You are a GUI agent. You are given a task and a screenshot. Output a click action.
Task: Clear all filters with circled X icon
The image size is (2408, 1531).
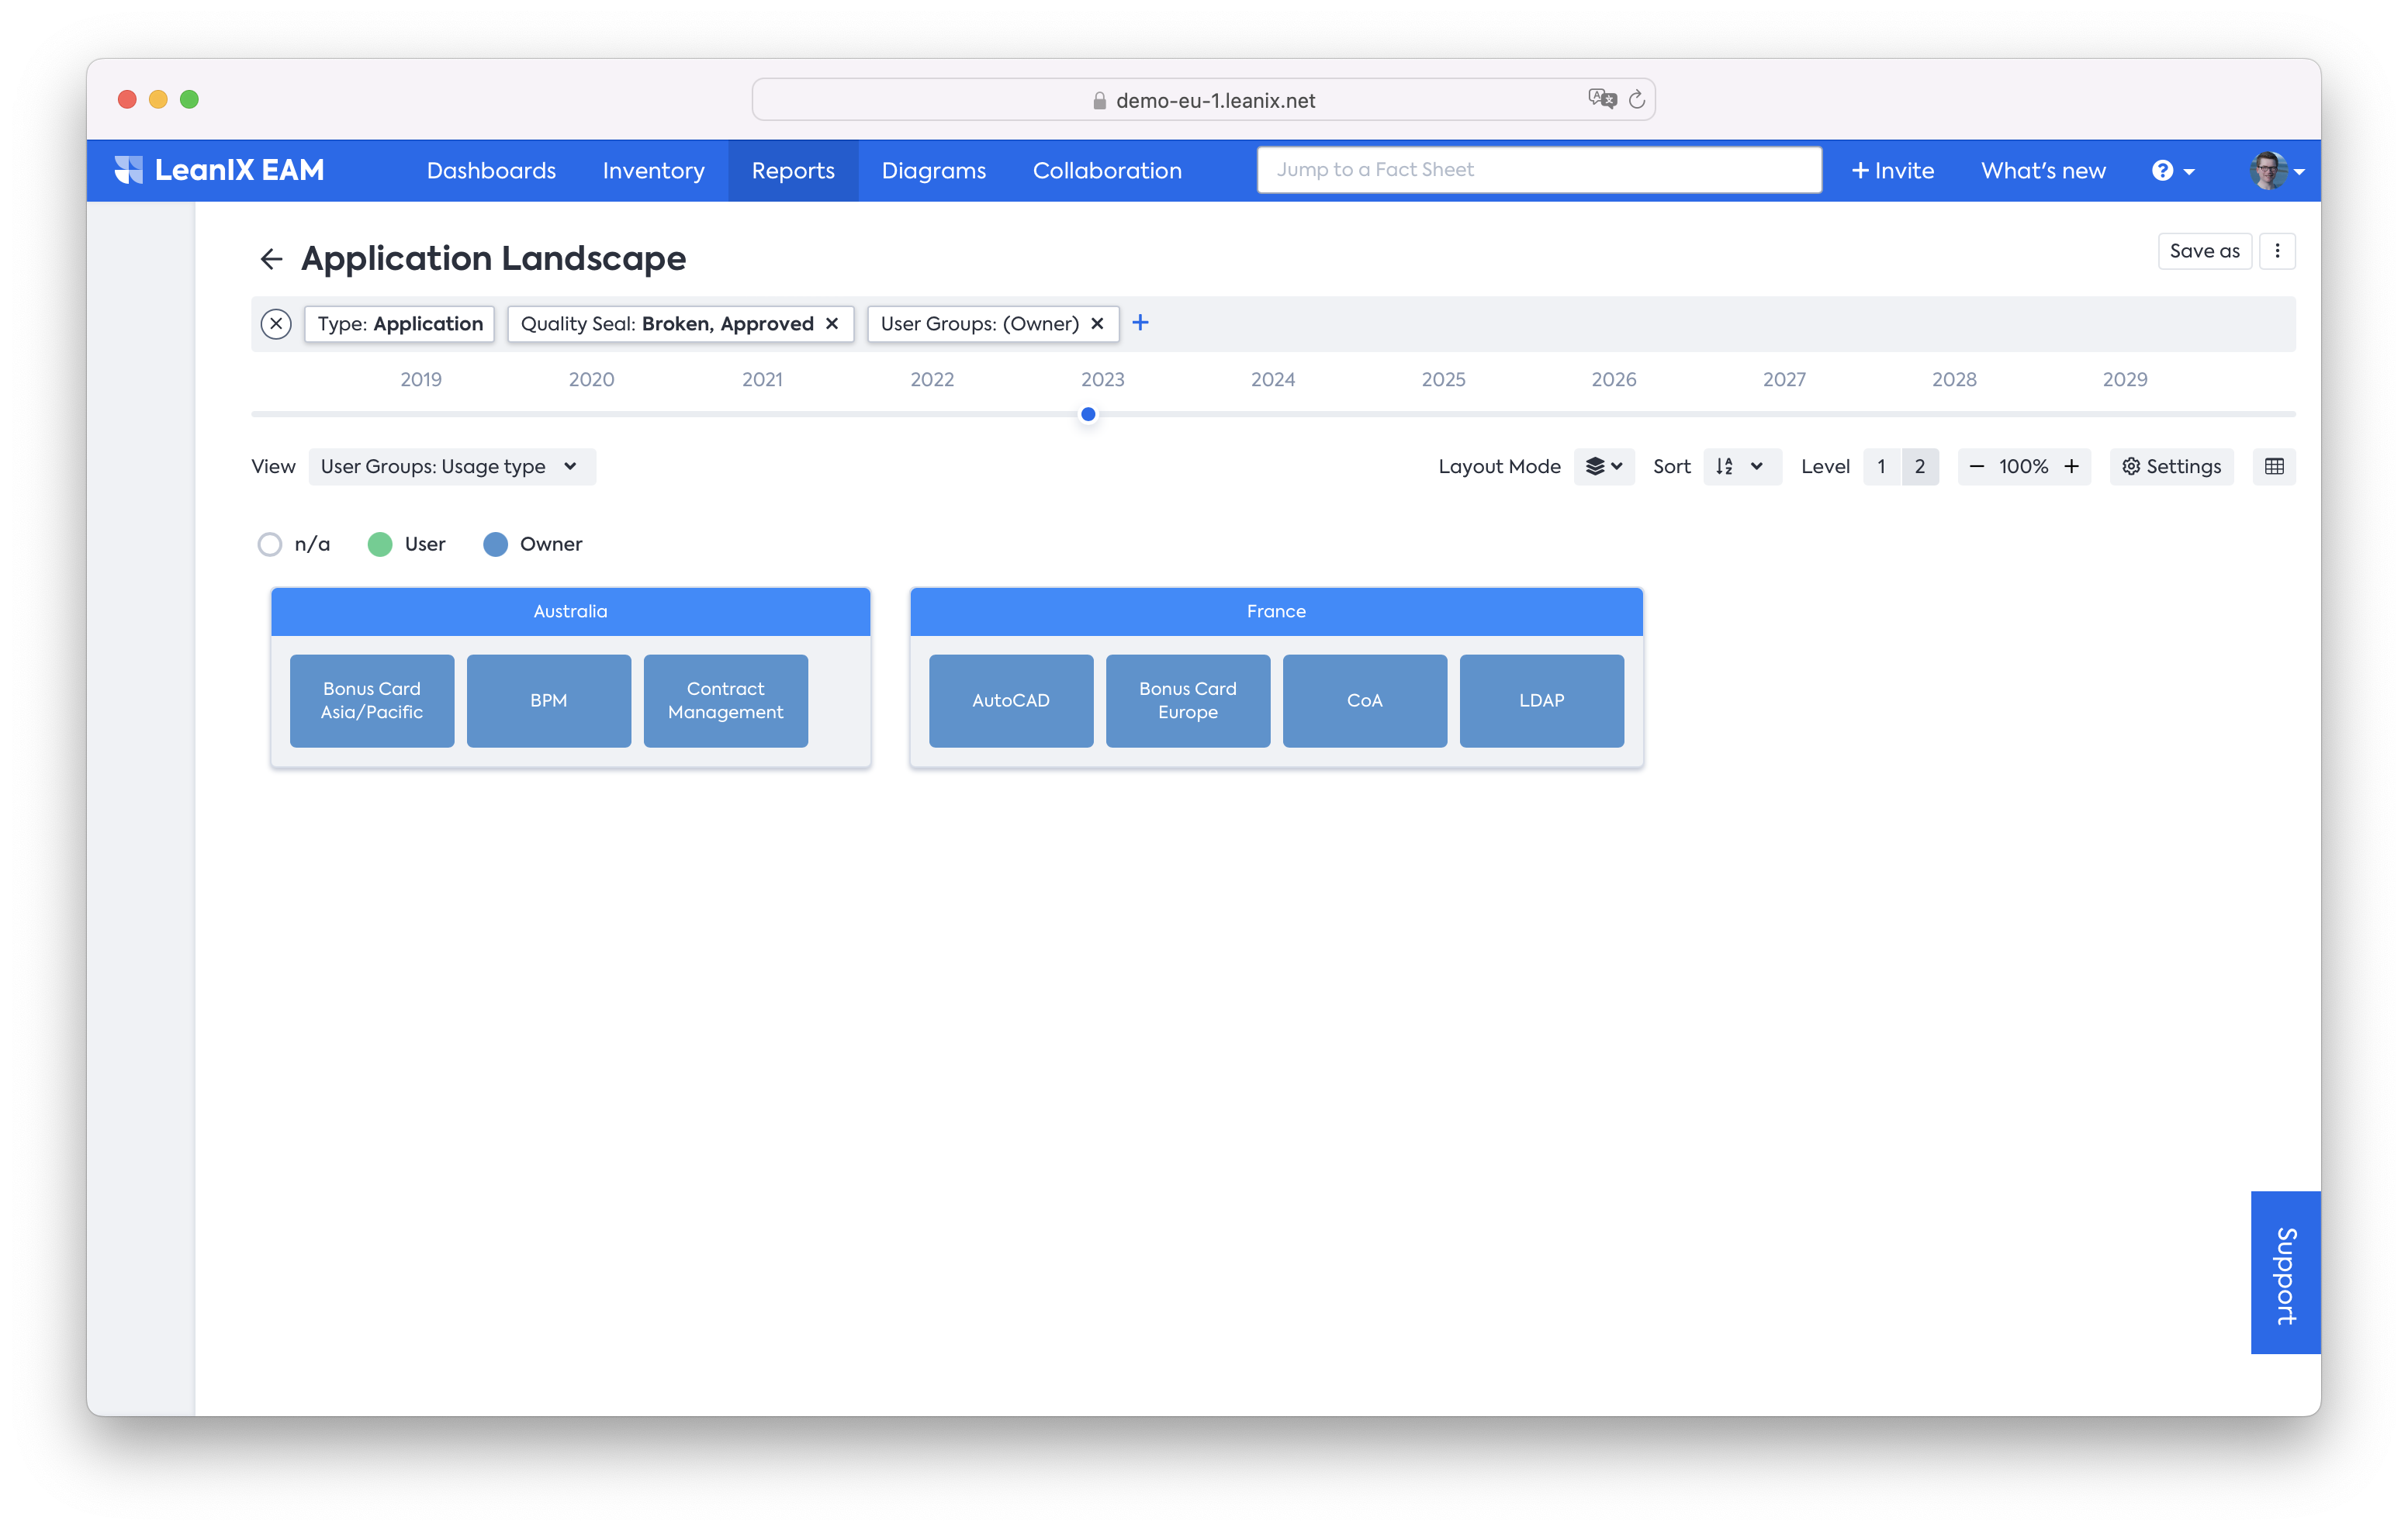276,324
